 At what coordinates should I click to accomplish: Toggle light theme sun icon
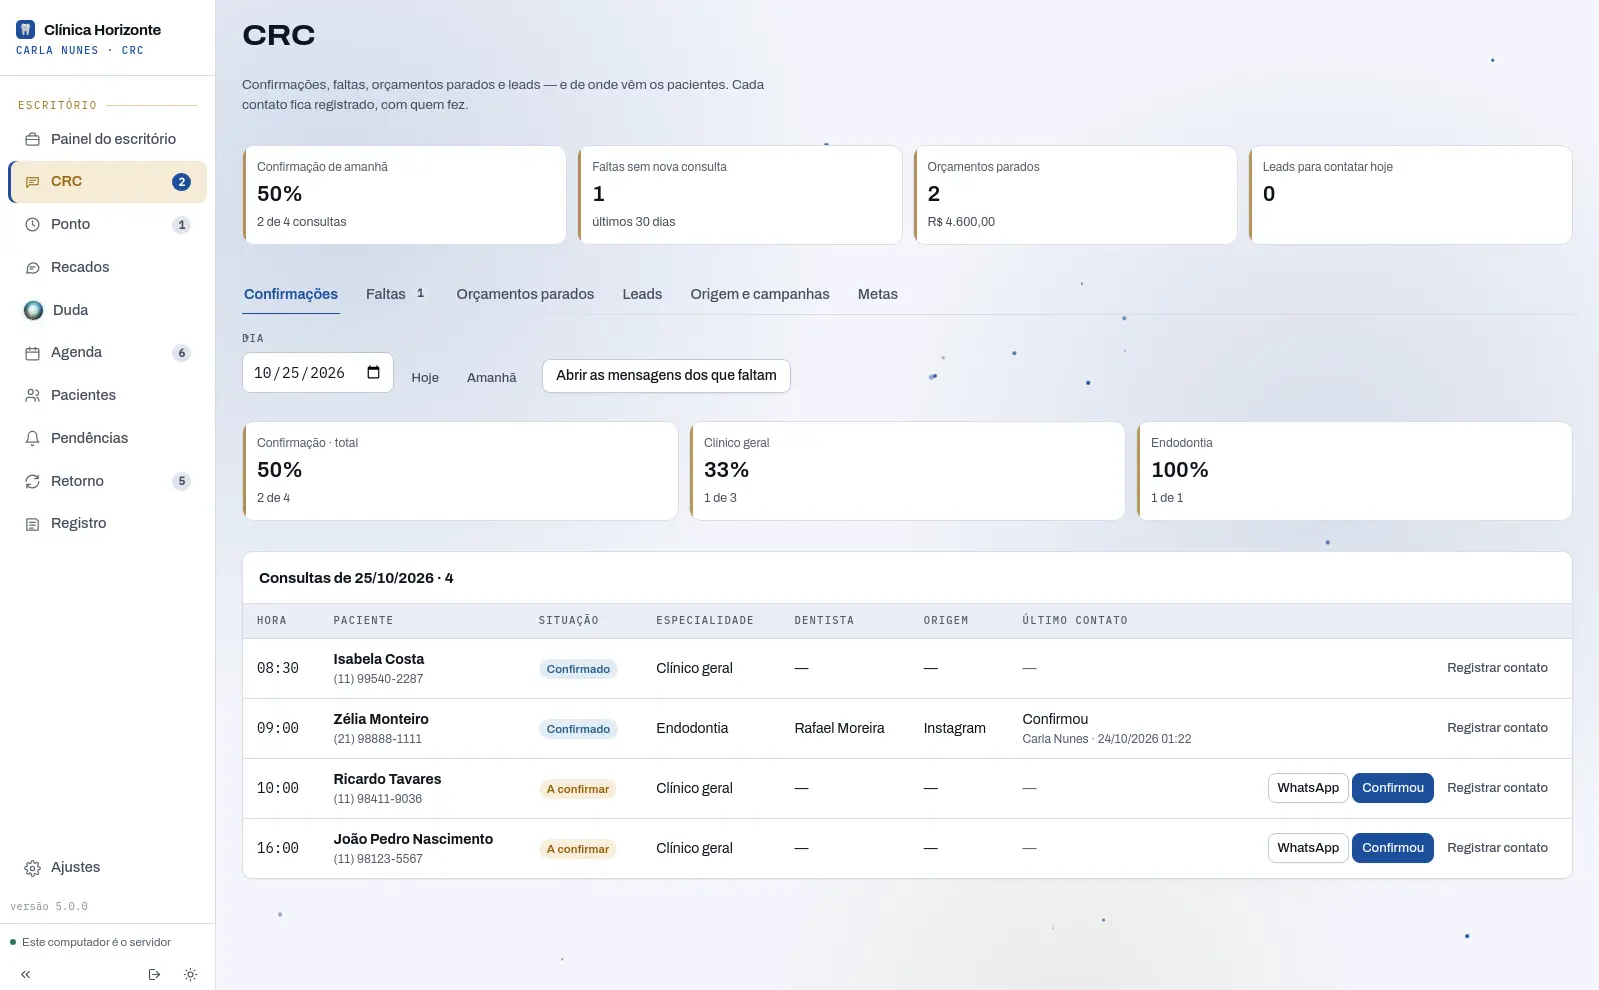point(190,974)
